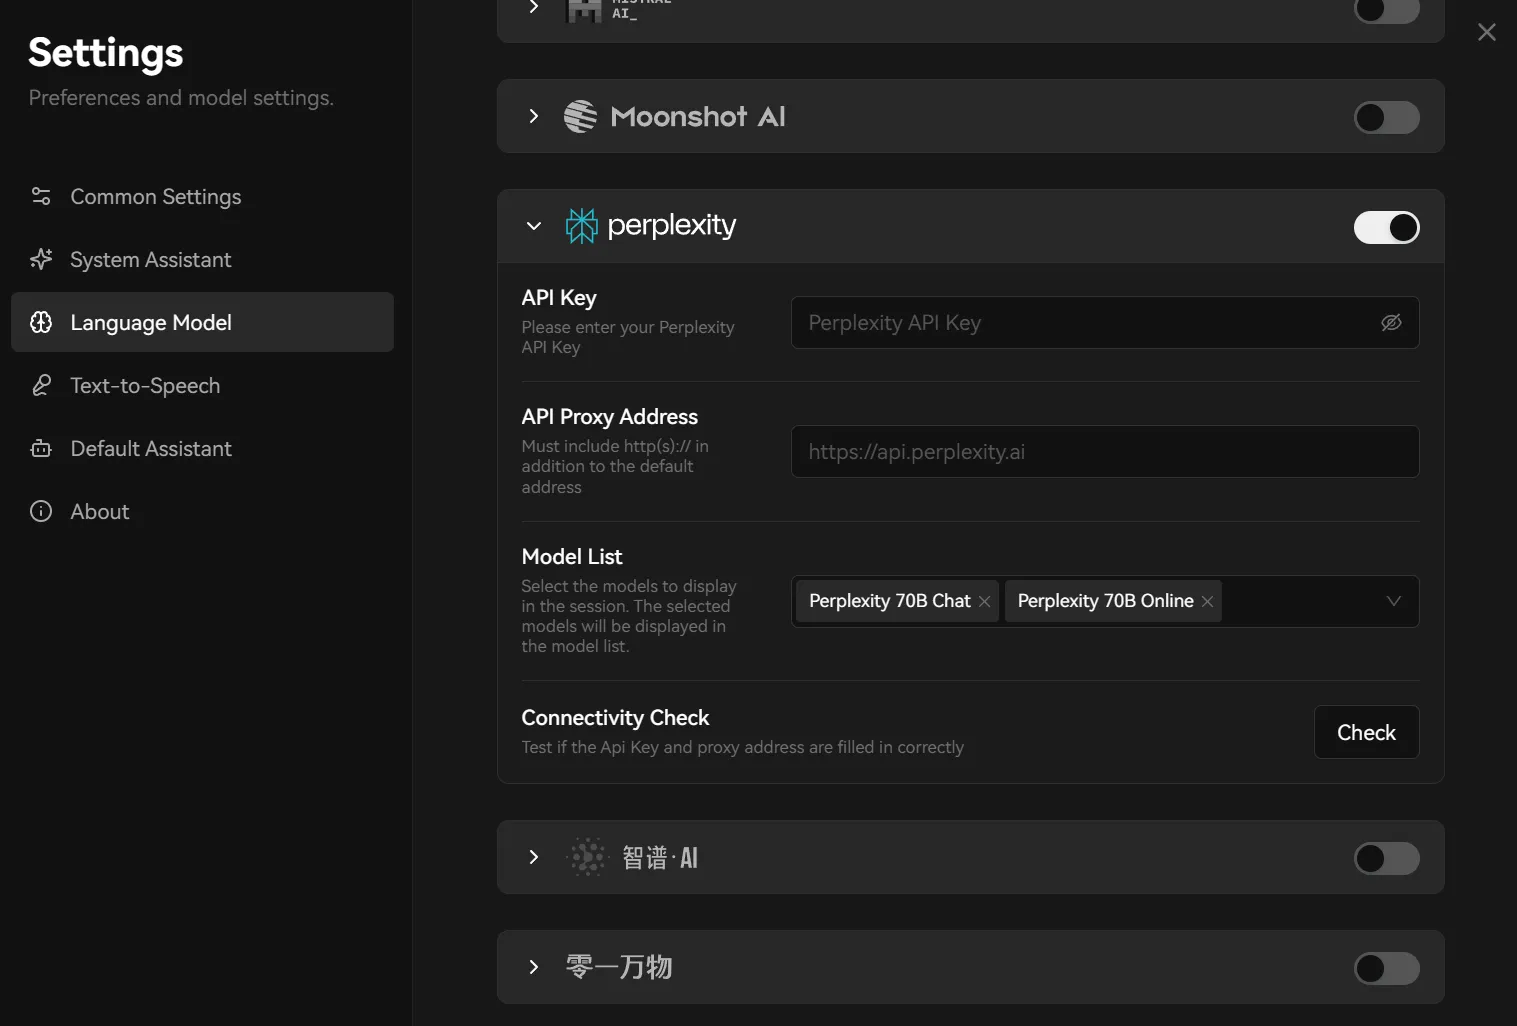Run the connectivity Check
The image size is (1517, 1026).
(1366, 732)
